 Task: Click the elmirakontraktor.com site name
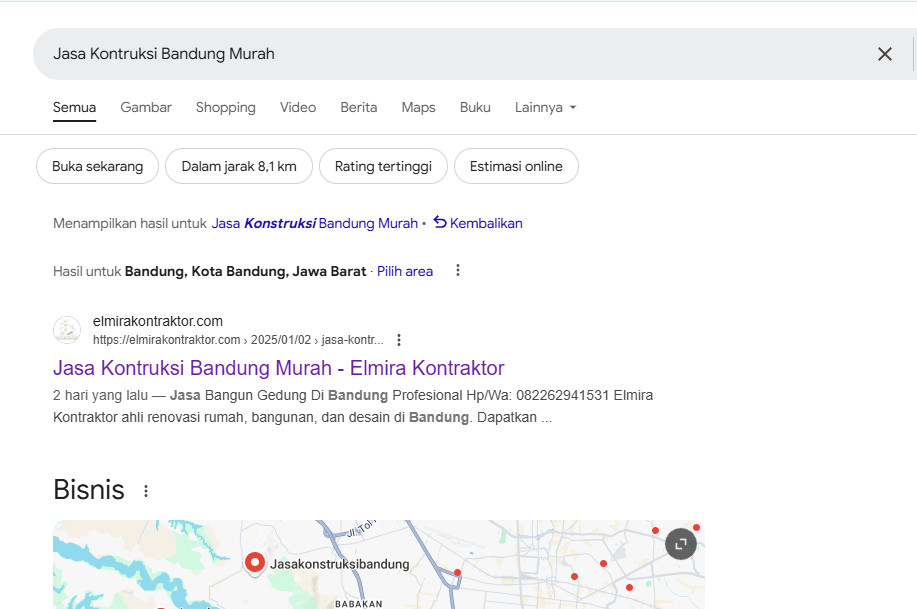click(158, 321)
